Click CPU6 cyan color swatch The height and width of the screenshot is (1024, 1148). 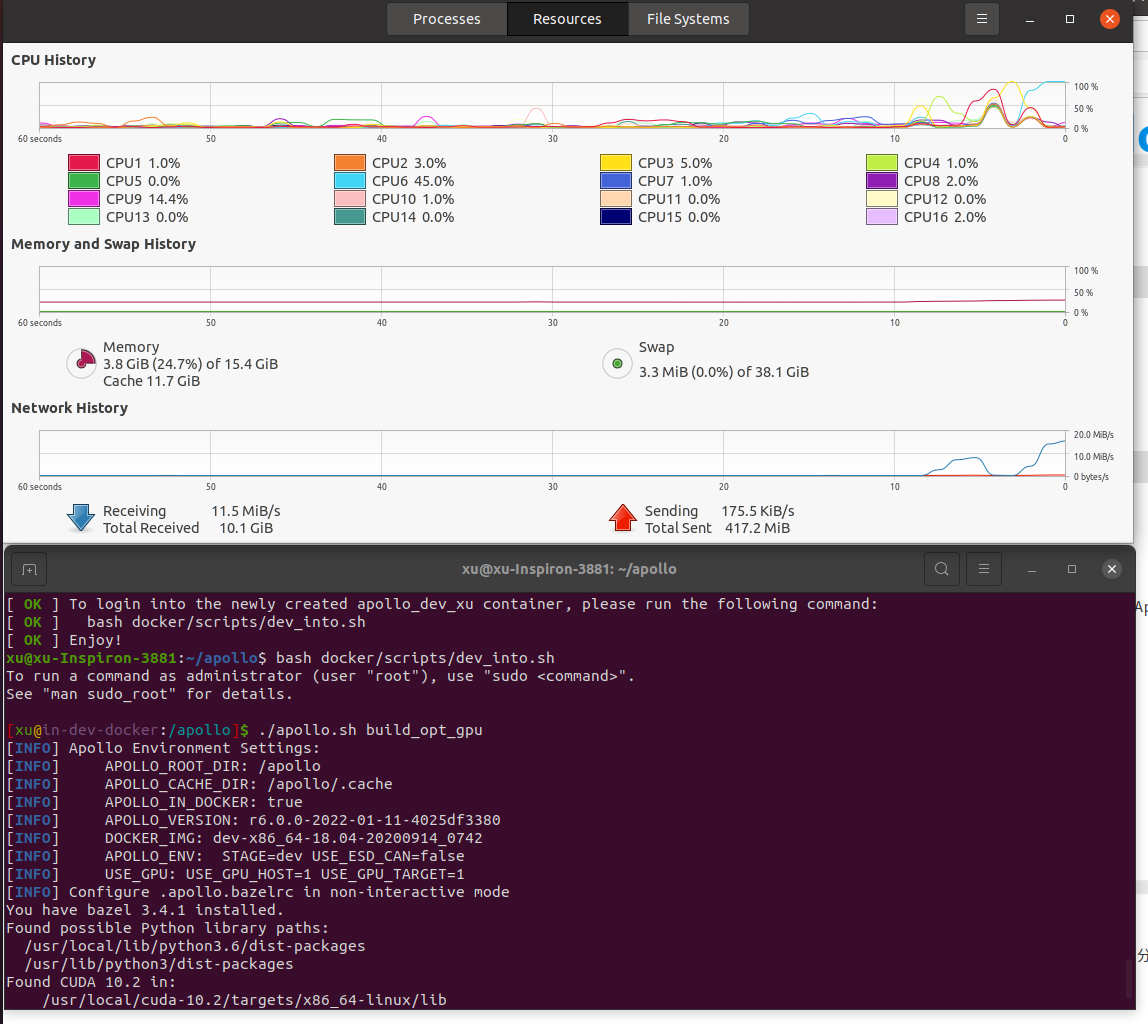tap(350, 181)
